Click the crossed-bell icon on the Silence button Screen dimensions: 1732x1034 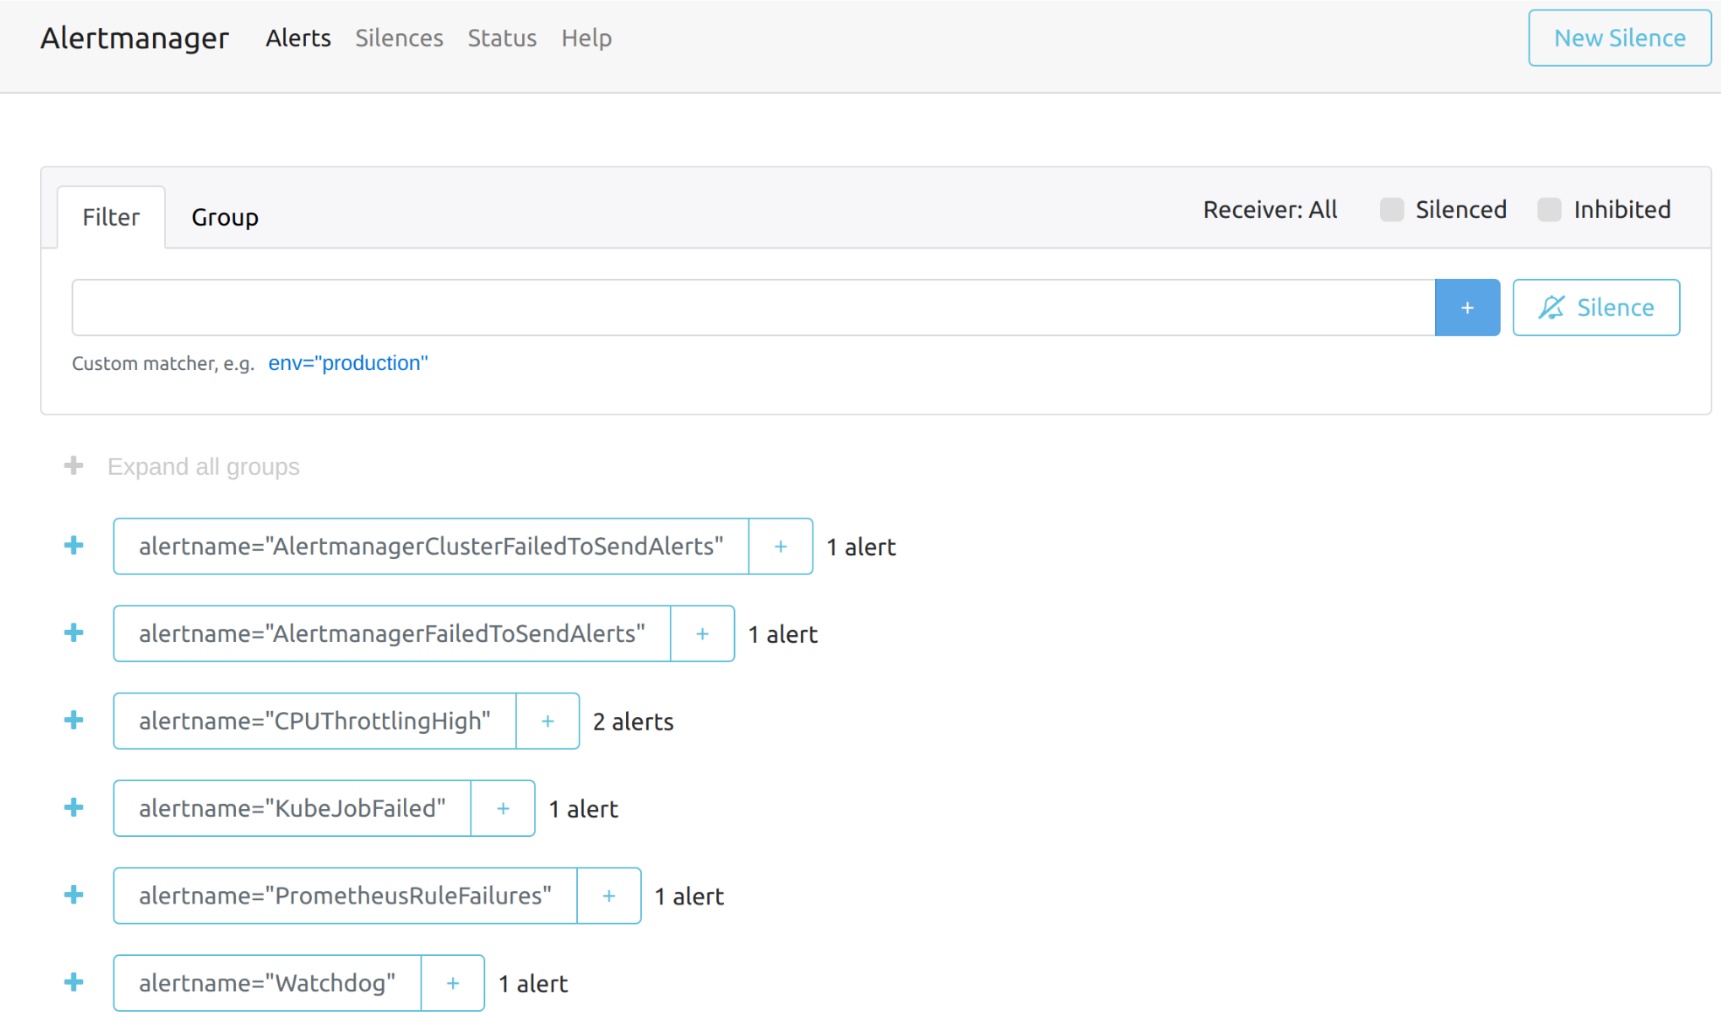click(1551, 307)
